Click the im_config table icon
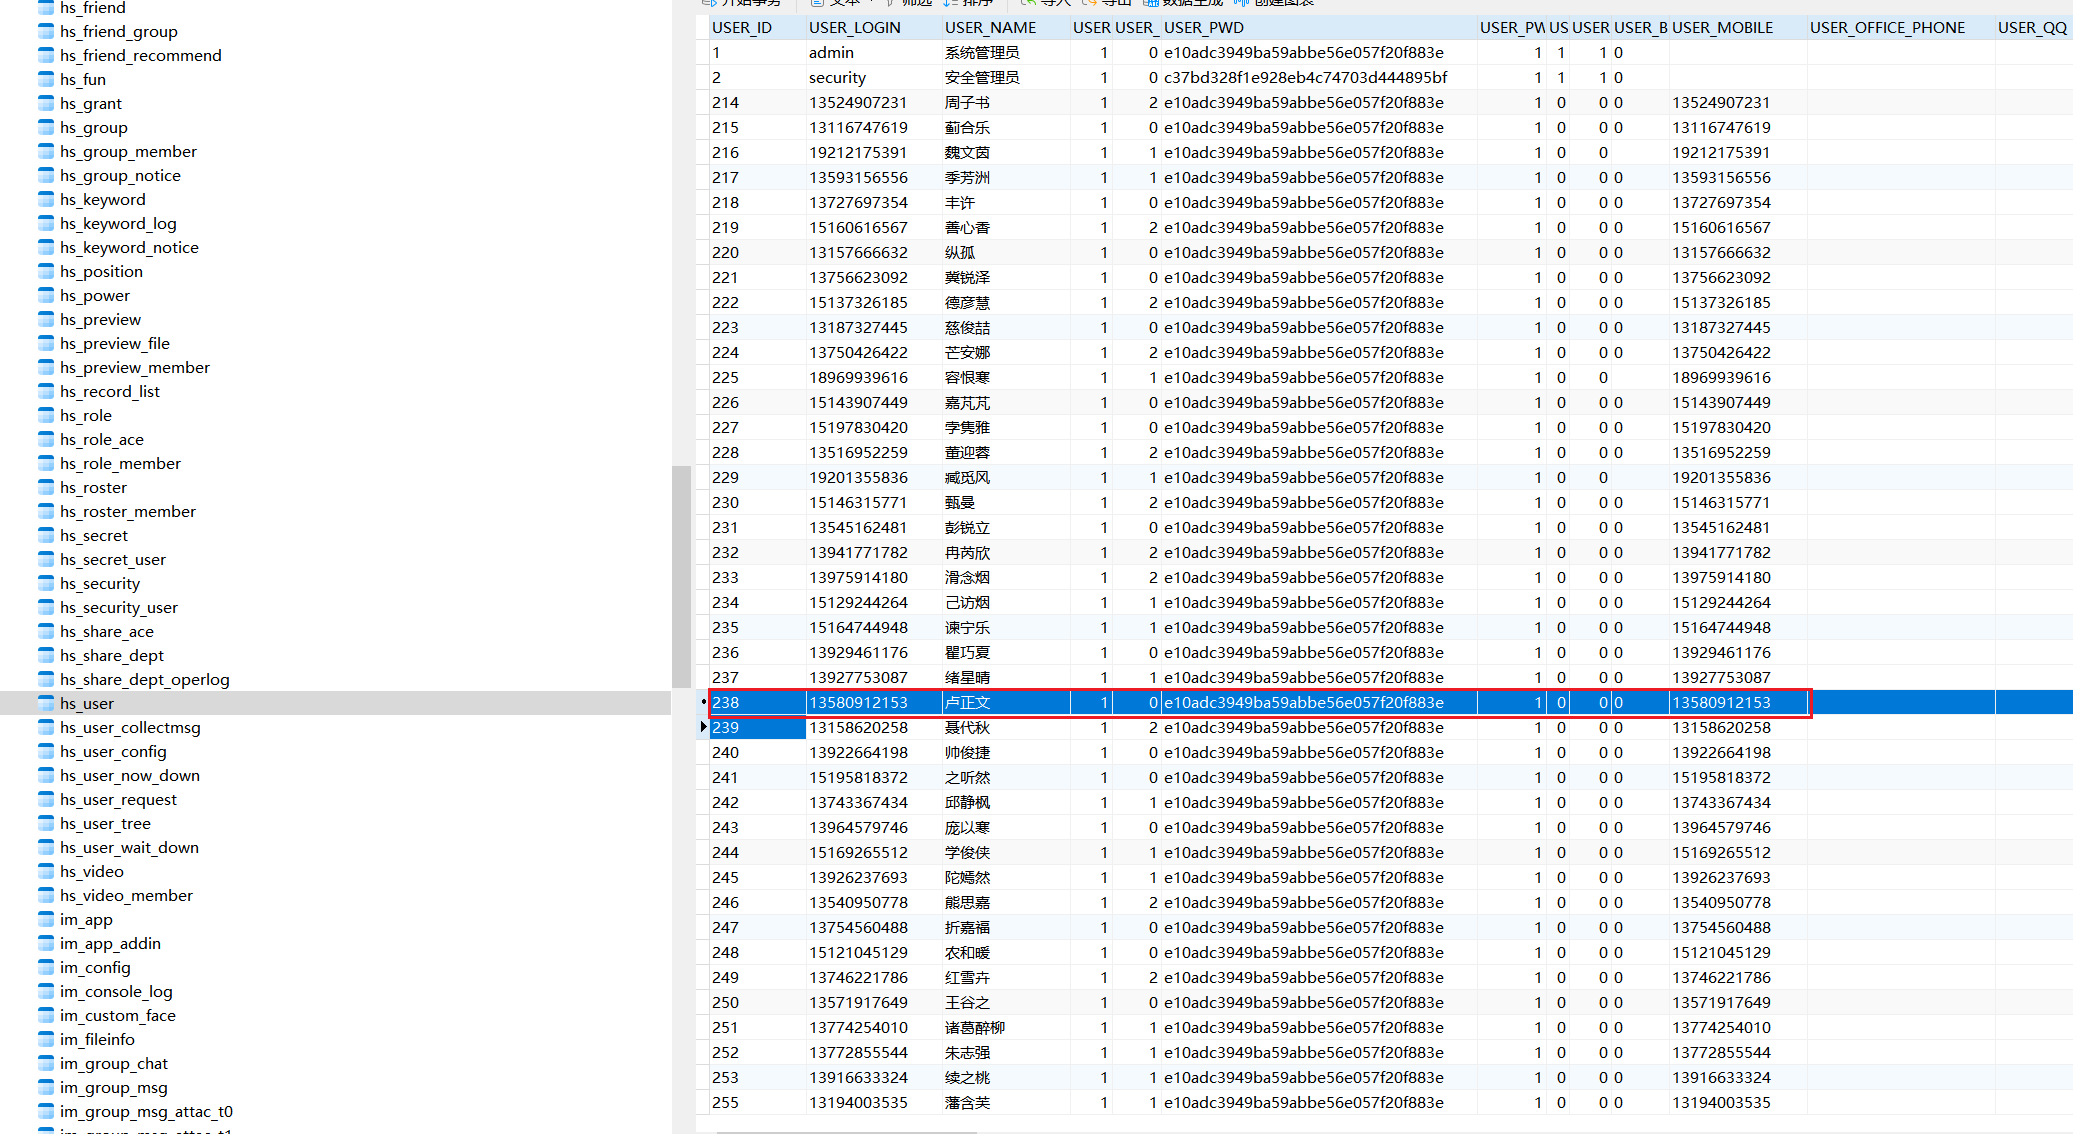The image size is (2073, 1134). point(46,967)
